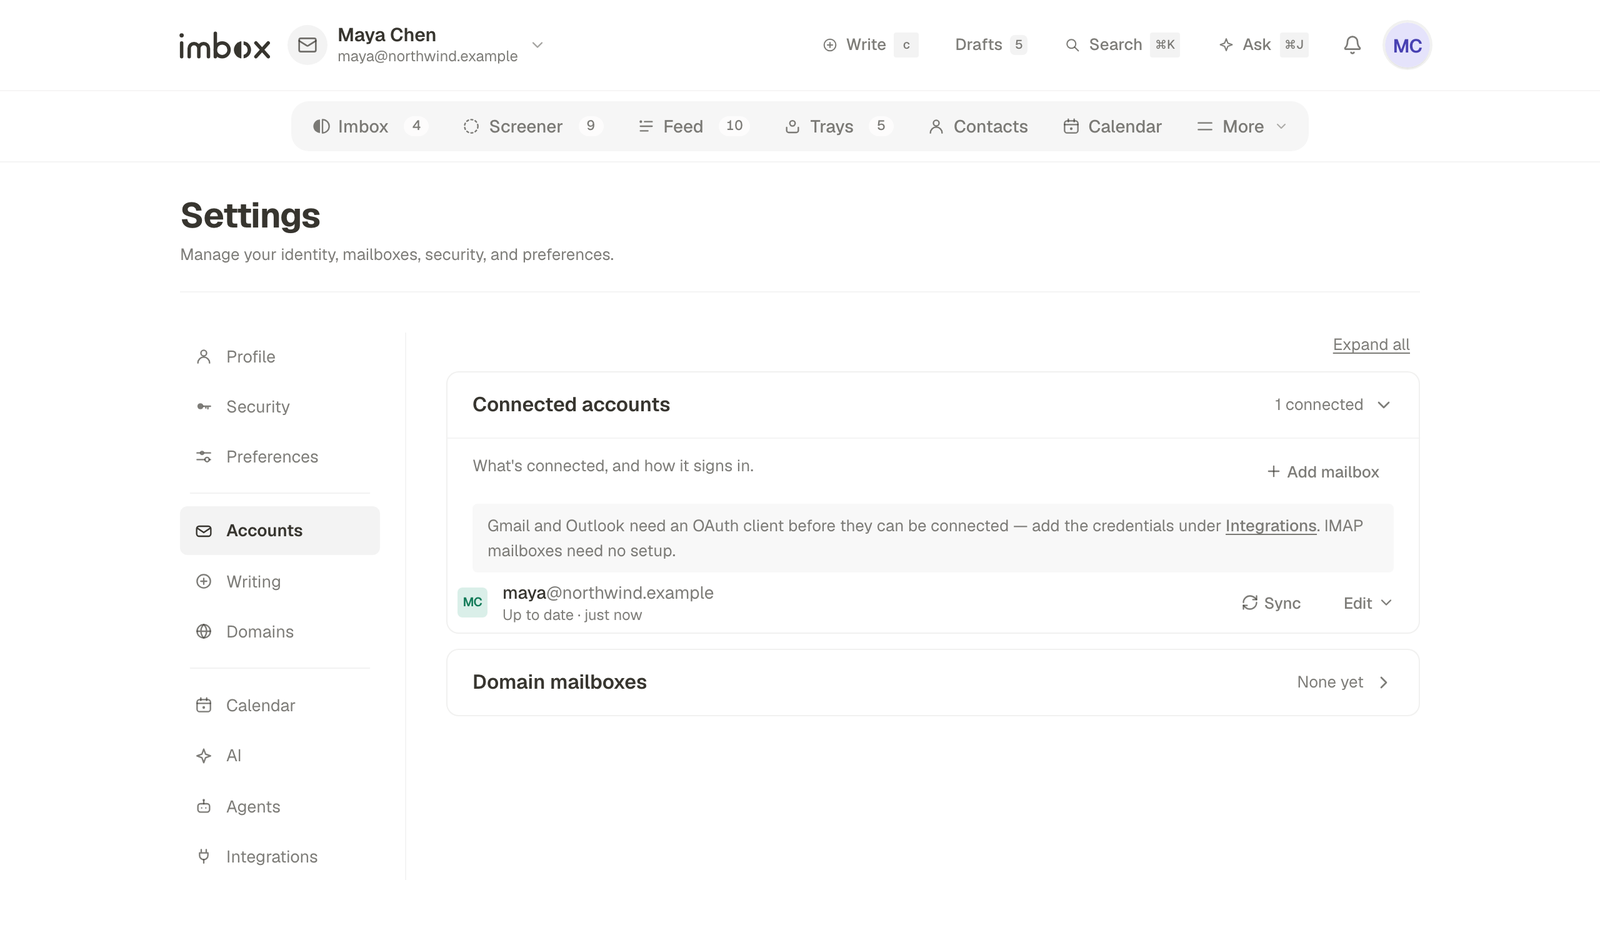Open Search
This screenshot has width=1600, height=930.
click(x=1122, y=45)
